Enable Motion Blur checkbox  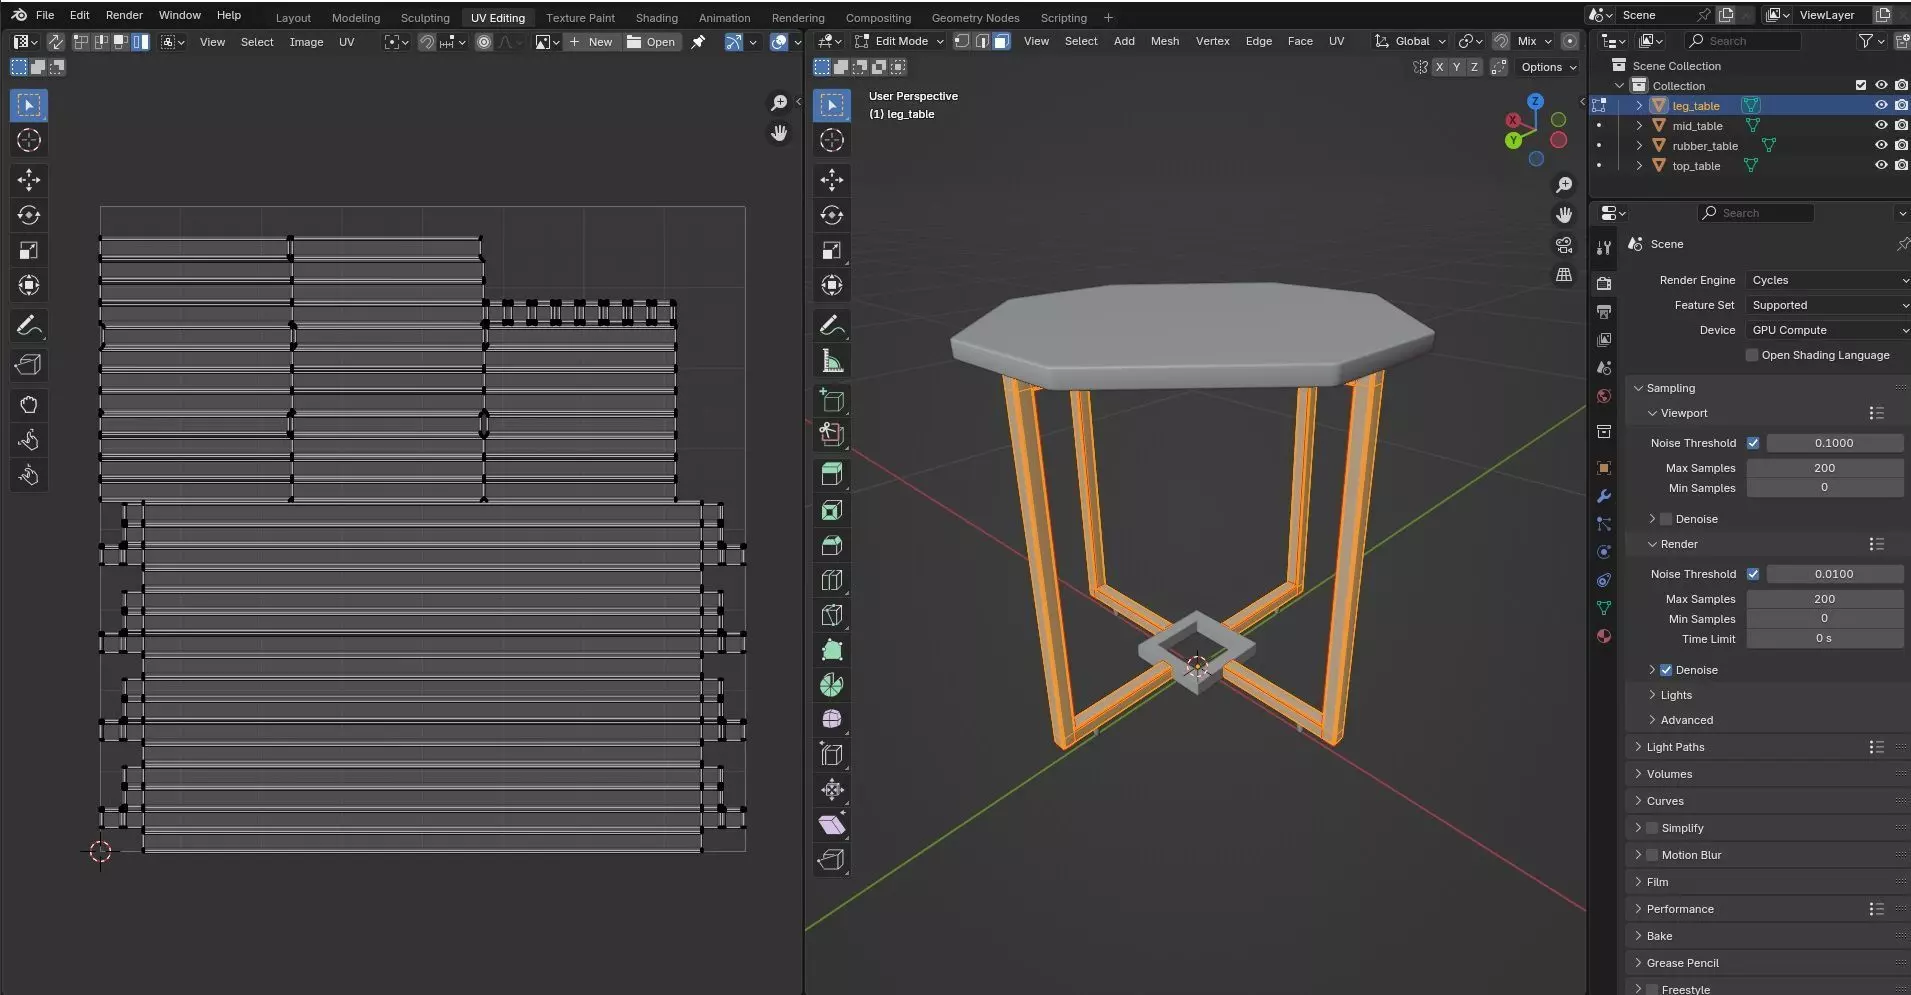(x=1652, y=855)
